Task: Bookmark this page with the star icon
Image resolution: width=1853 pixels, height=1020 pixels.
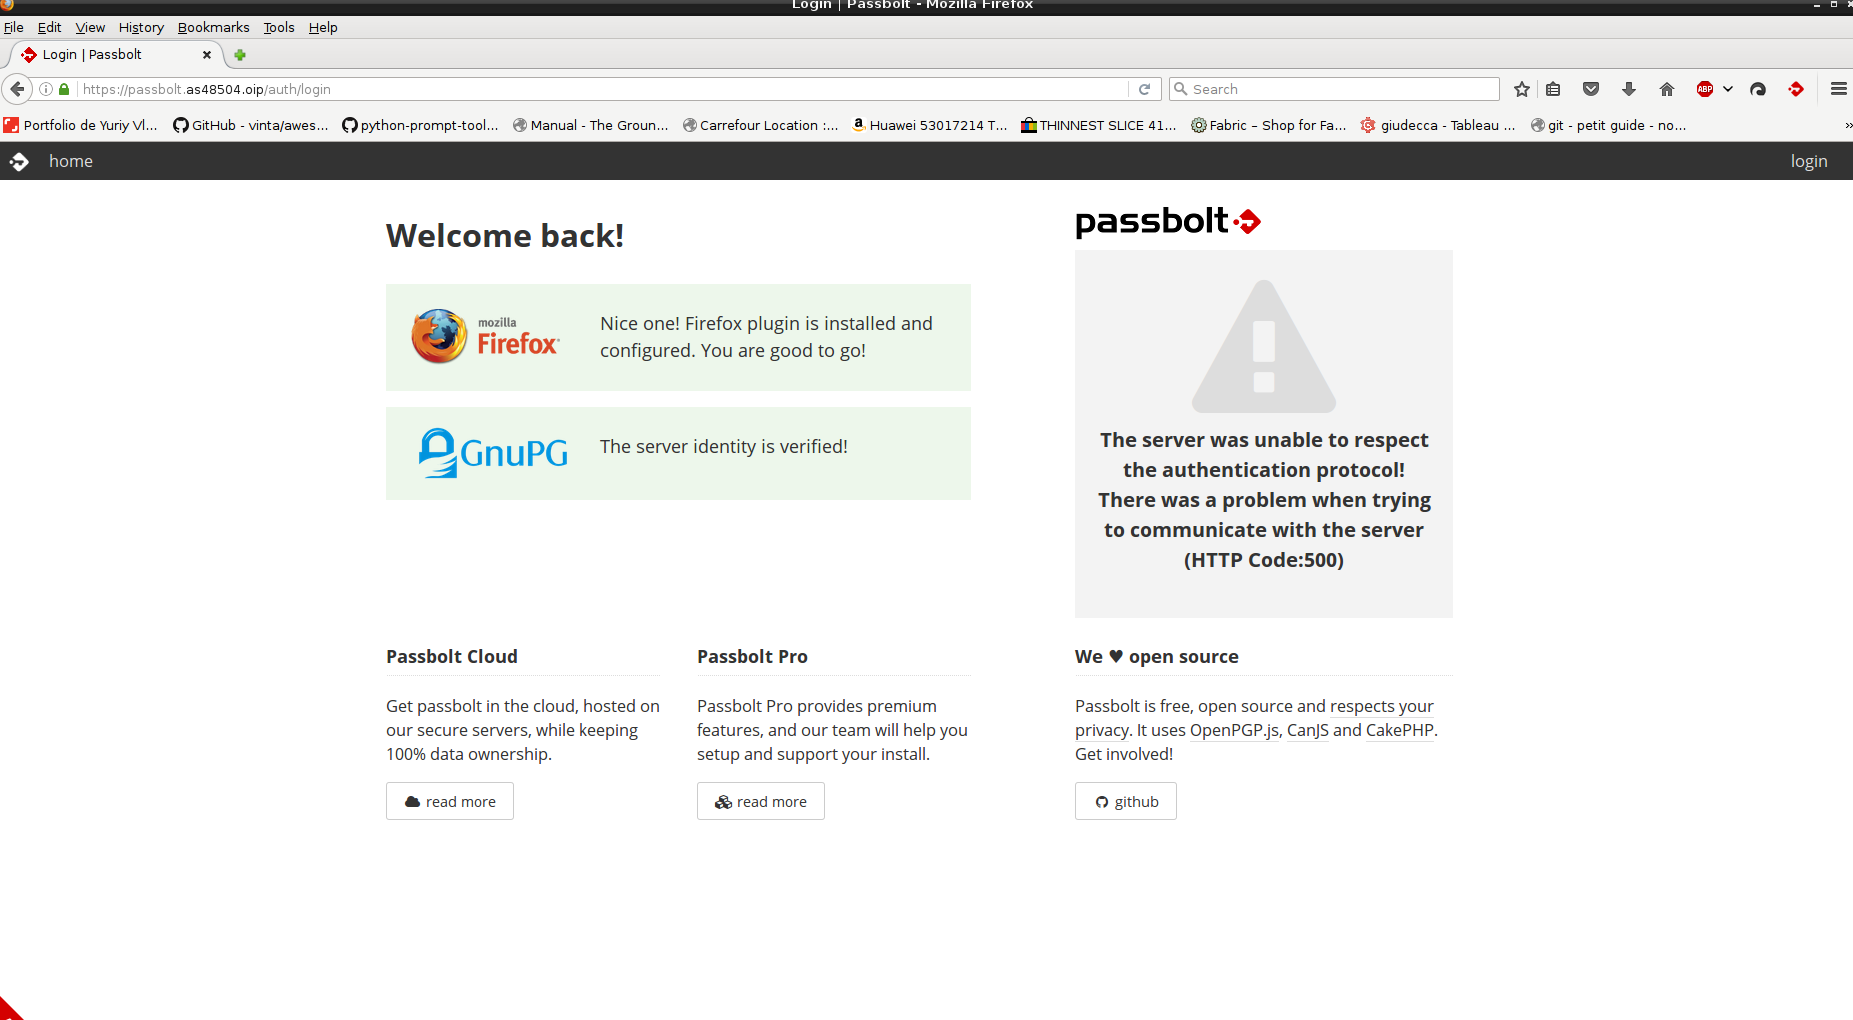Action: [x=1521, y=89]
